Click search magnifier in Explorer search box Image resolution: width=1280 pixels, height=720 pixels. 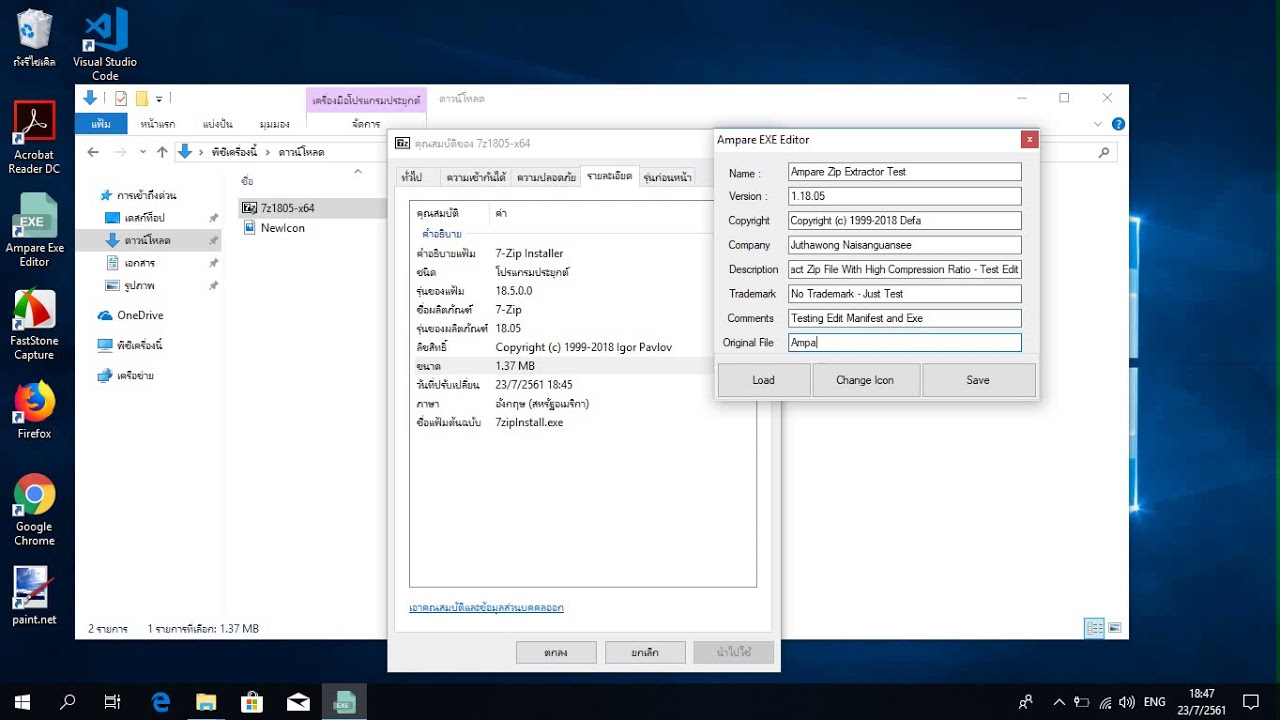[x=1104, y=153]
